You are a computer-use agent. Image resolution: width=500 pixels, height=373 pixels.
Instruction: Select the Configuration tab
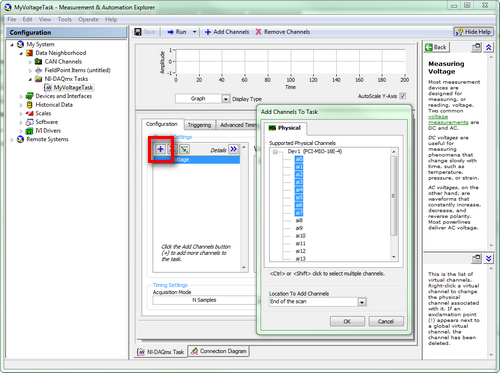pos(162,124)
